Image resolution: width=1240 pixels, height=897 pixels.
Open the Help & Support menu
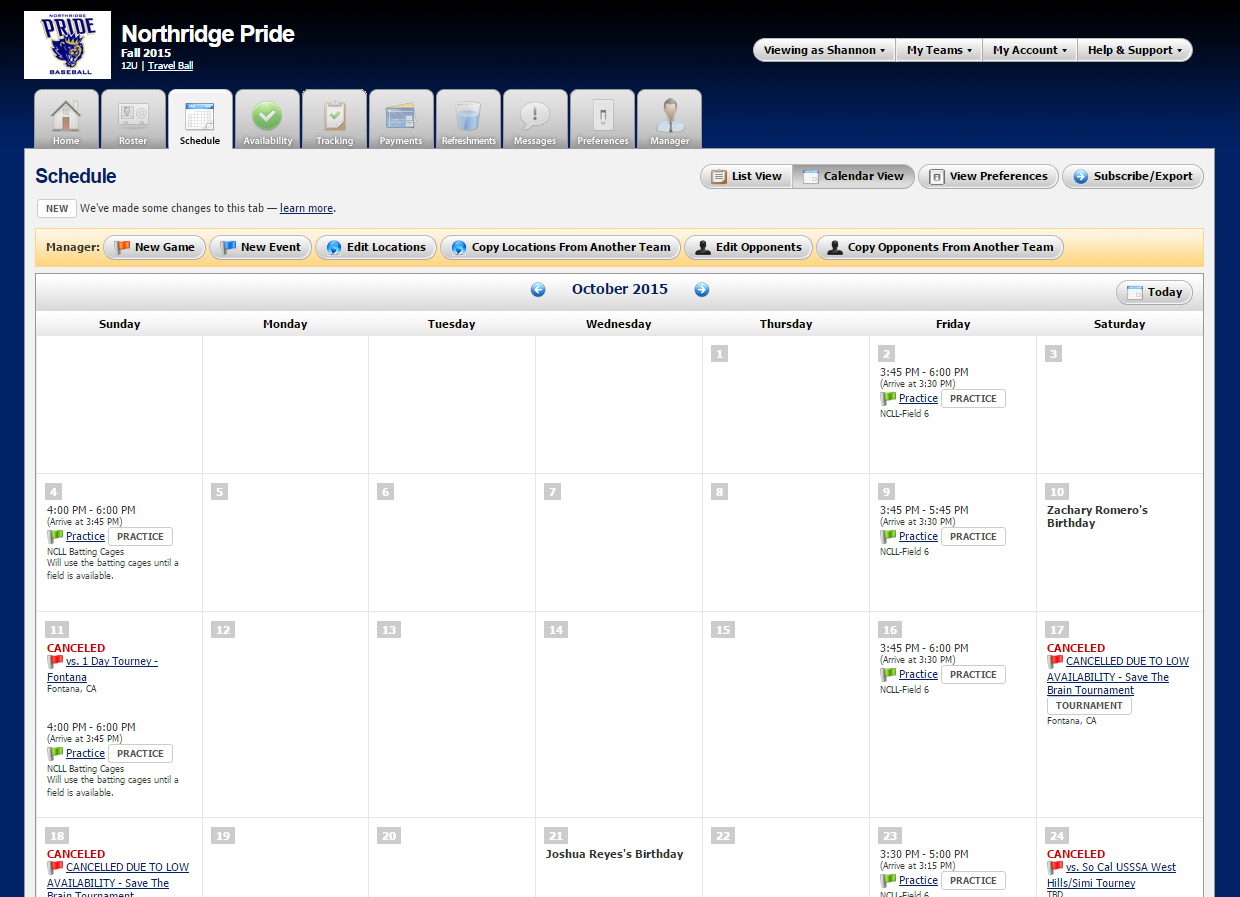tap(1134, 50)
